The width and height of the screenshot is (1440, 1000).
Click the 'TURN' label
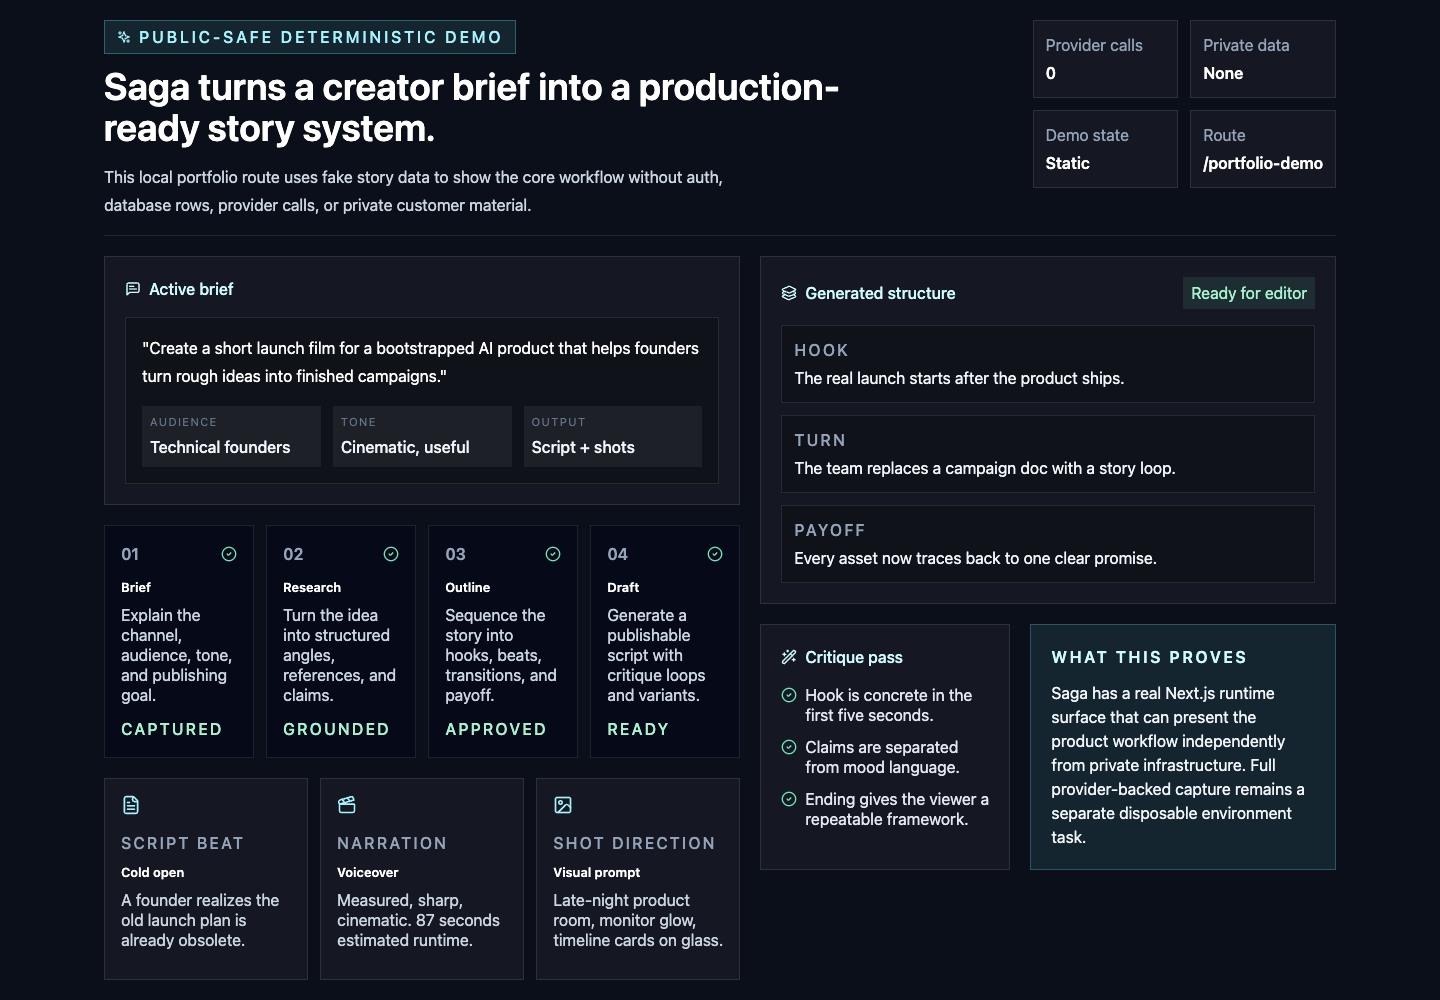tap(820, 440)
